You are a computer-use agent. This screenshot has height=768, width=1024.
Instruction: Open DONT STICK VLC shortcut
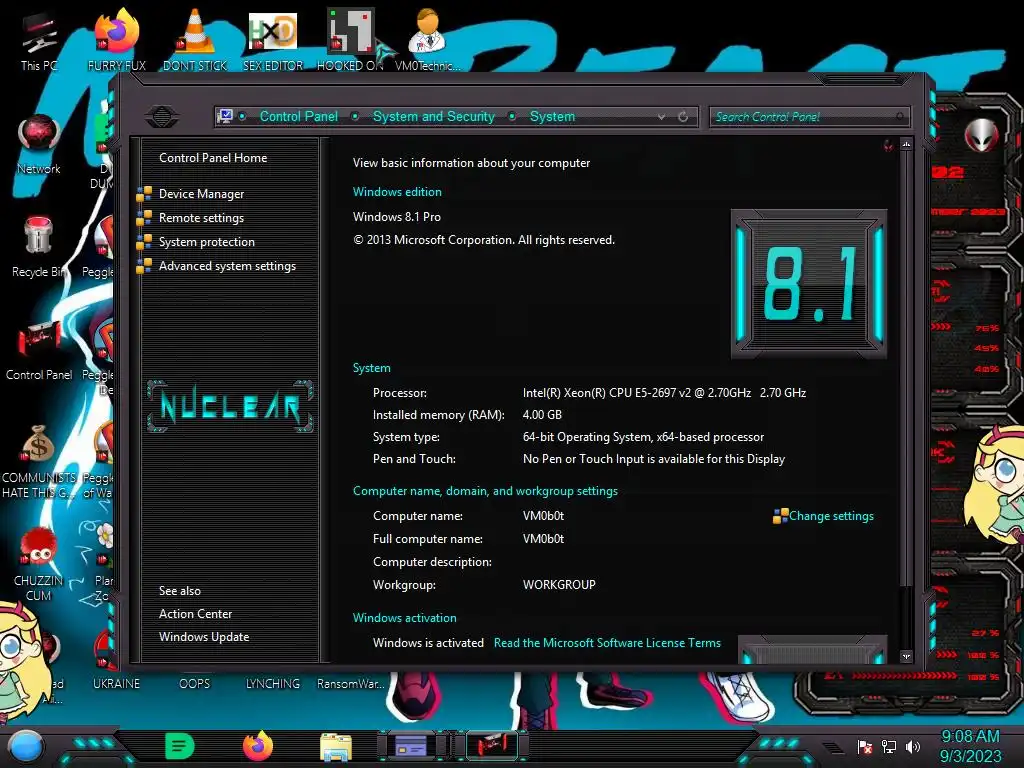pos(195,41)
